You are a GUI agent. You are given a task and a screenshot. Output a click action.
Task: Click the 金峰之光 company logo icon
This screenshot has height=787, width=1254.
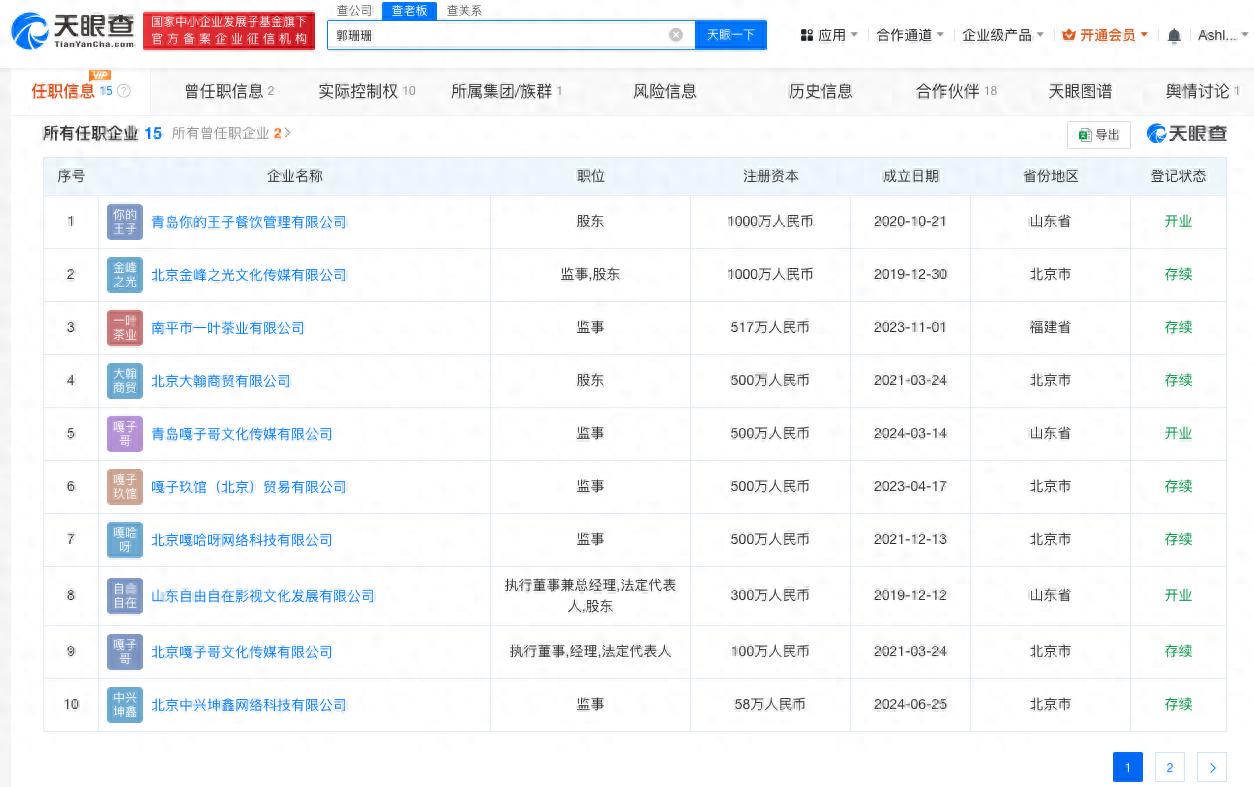coord(125,275)
